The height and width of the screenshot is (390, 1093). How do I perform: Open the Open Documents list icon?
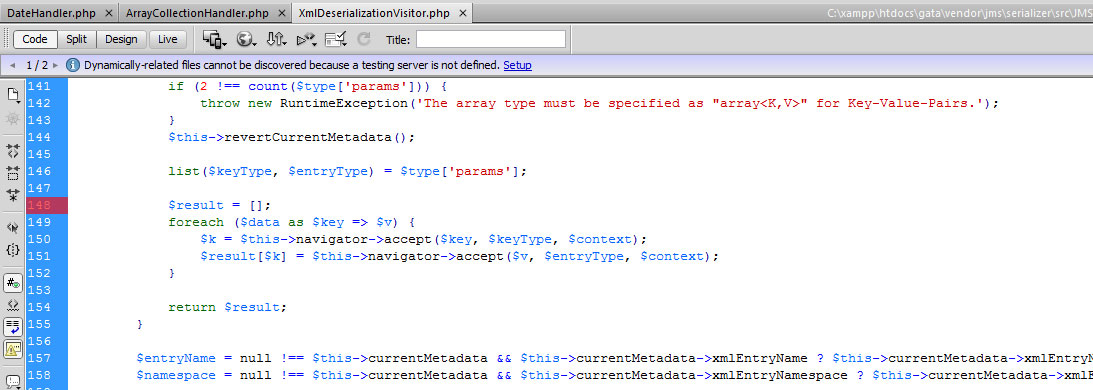tap(13, 96)
